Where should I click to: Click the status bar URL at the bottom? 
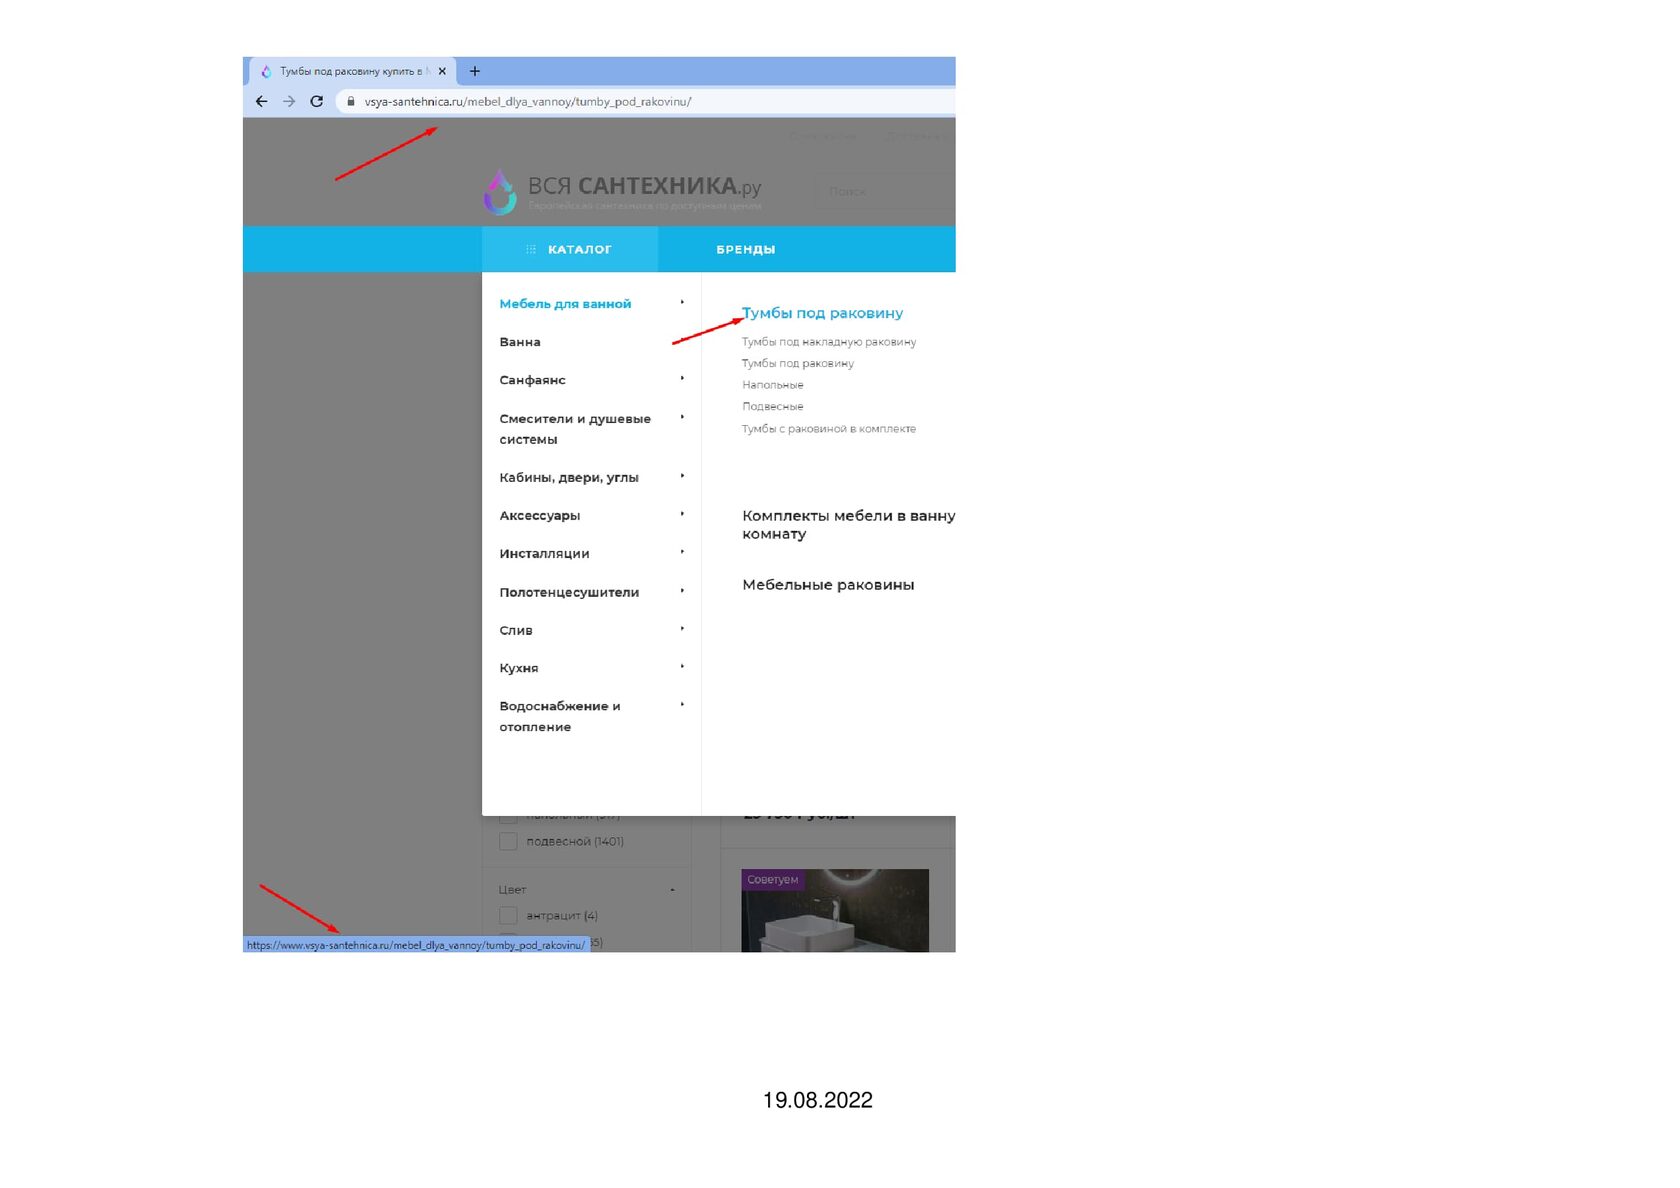point(416,945)
